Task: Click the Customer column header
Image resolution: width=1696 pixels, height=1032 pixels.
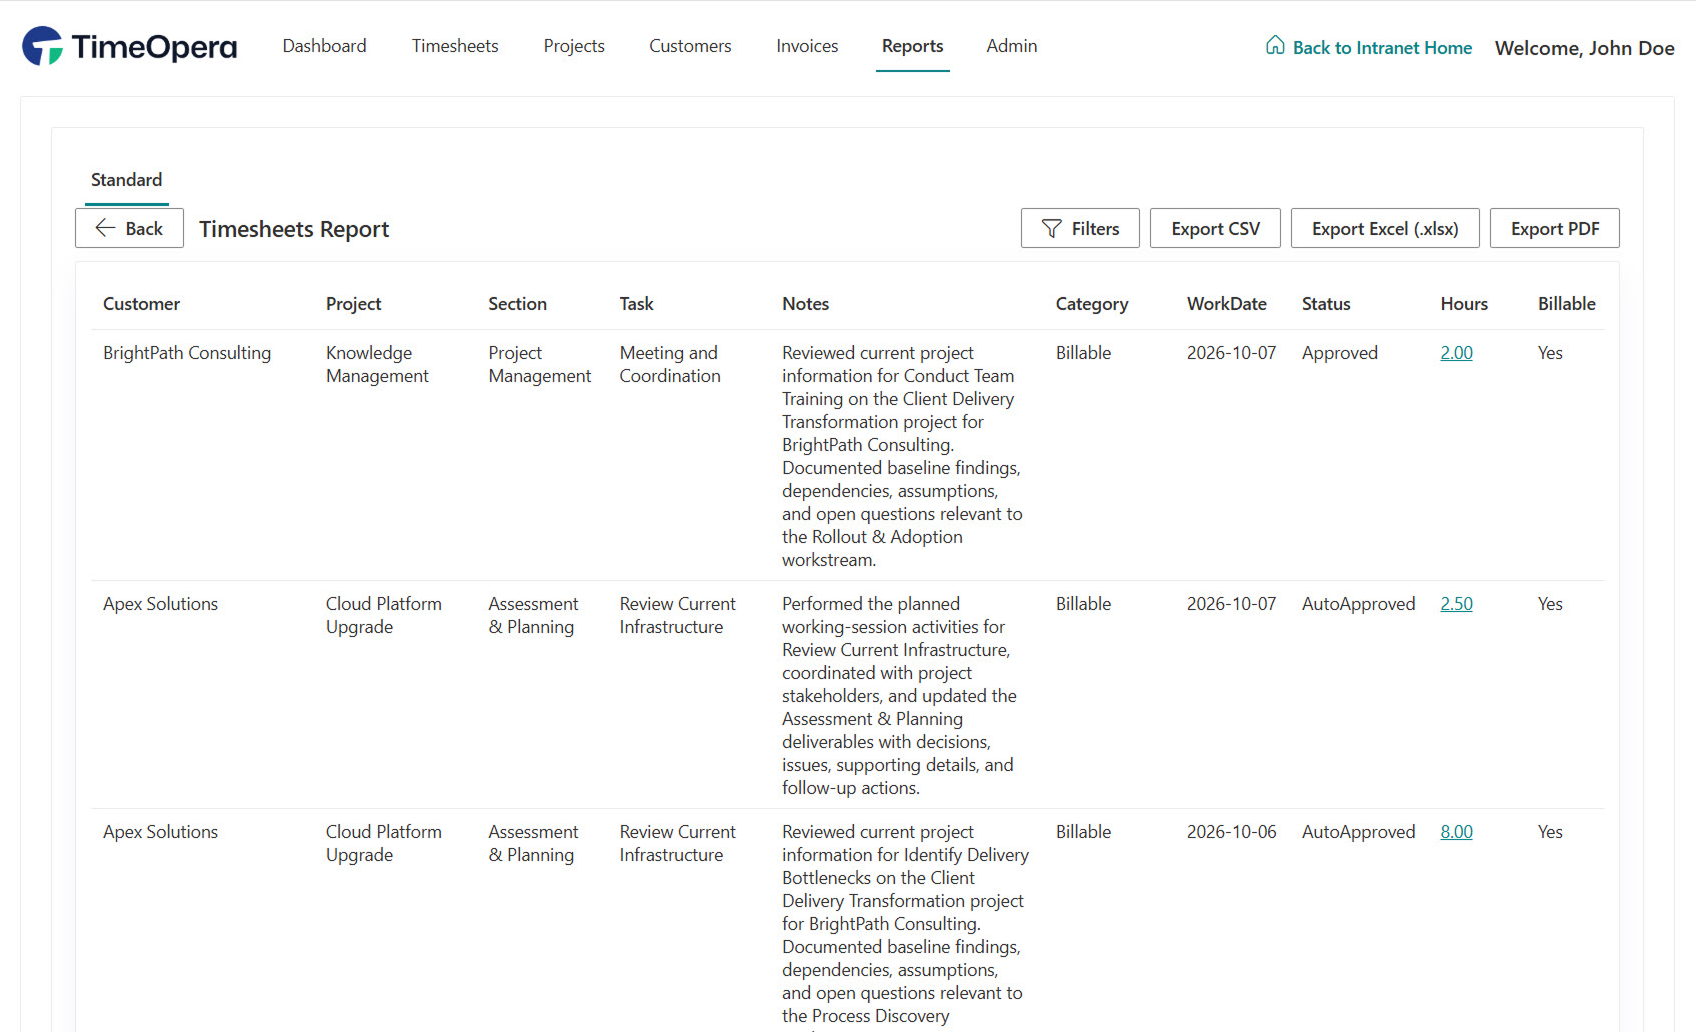Action: pyautogui.click(x=141, y=304)
